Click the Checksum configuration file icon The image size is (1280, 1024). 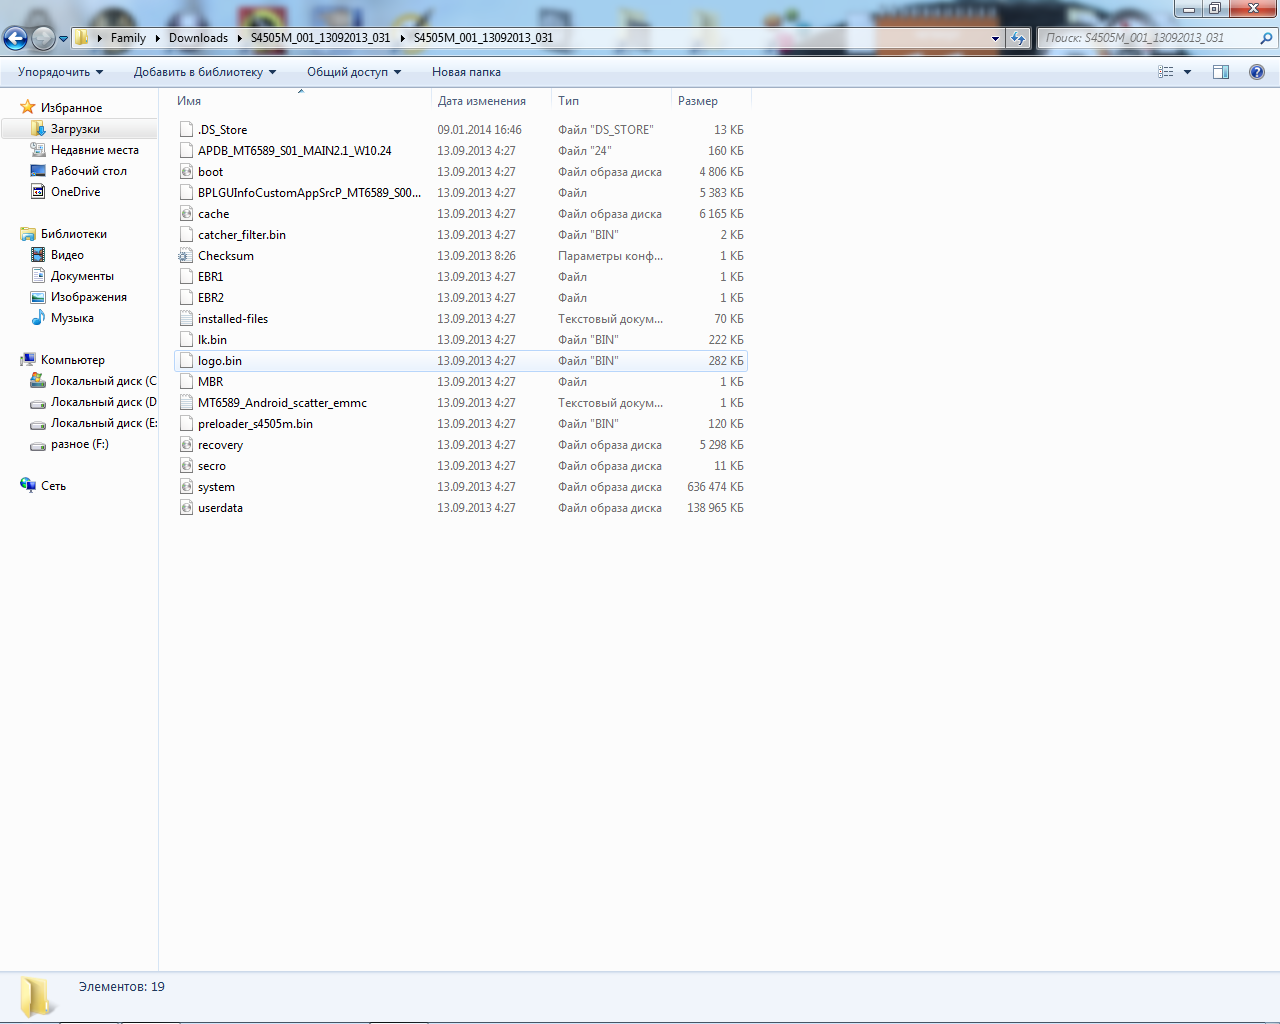(x=186, y=256)
